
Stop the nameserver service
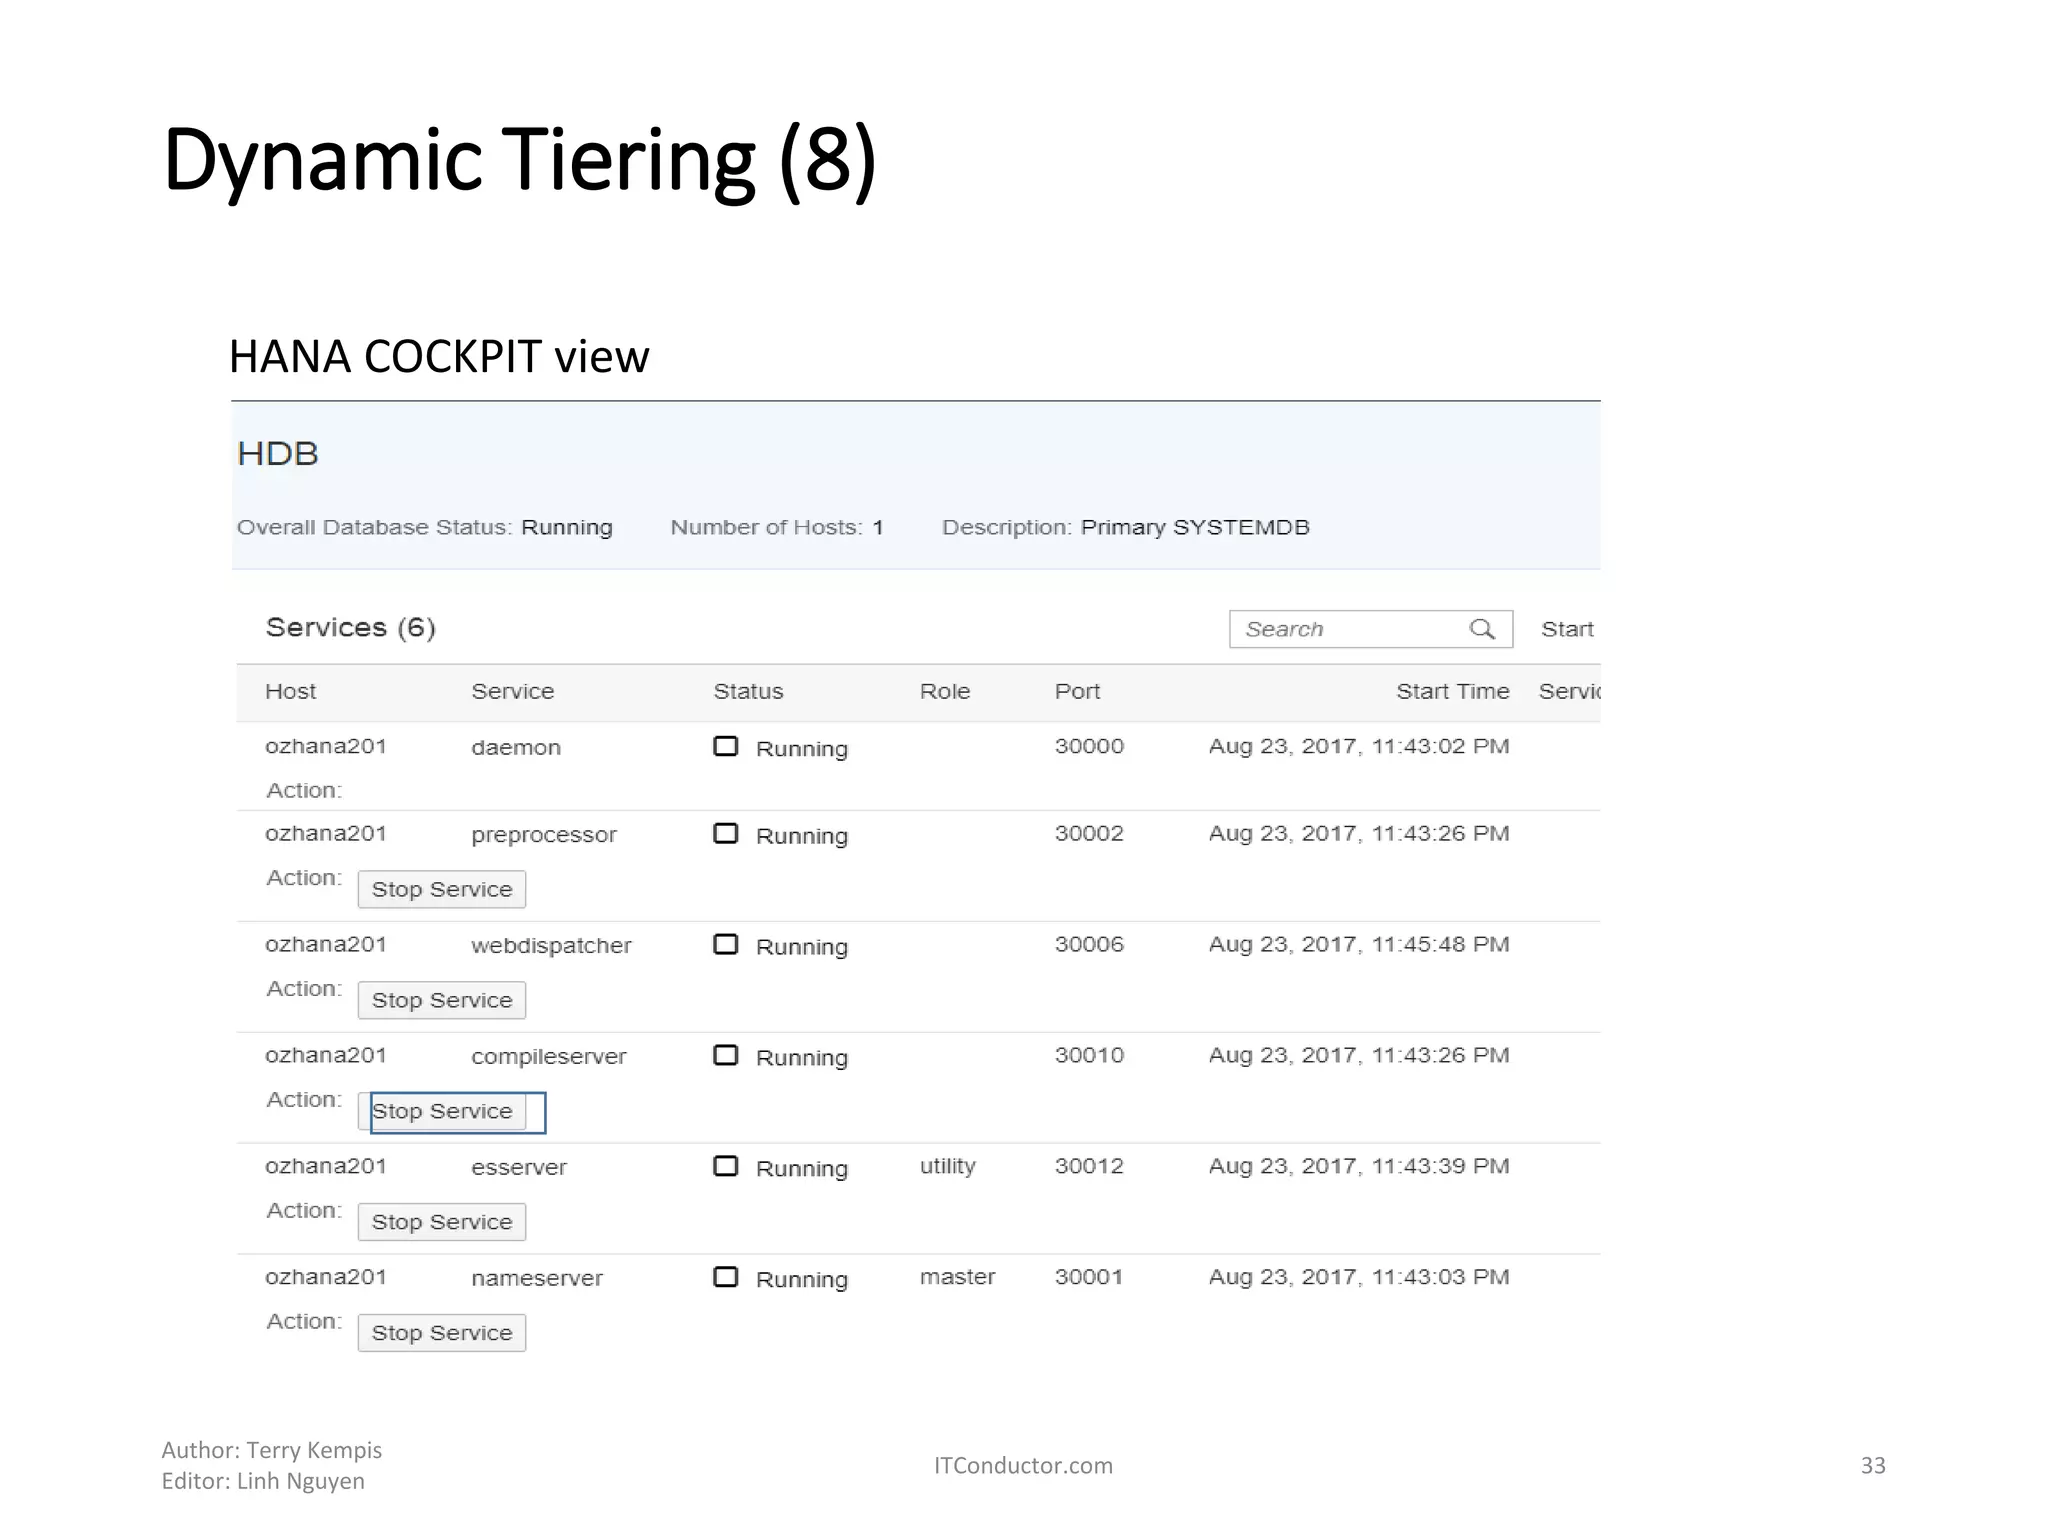click(442, 1333)
